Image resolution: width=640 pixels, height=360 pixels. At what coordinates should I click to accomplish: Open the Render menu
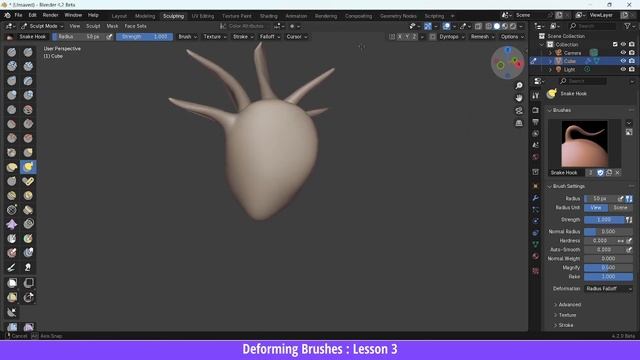(x=51, y=15)
